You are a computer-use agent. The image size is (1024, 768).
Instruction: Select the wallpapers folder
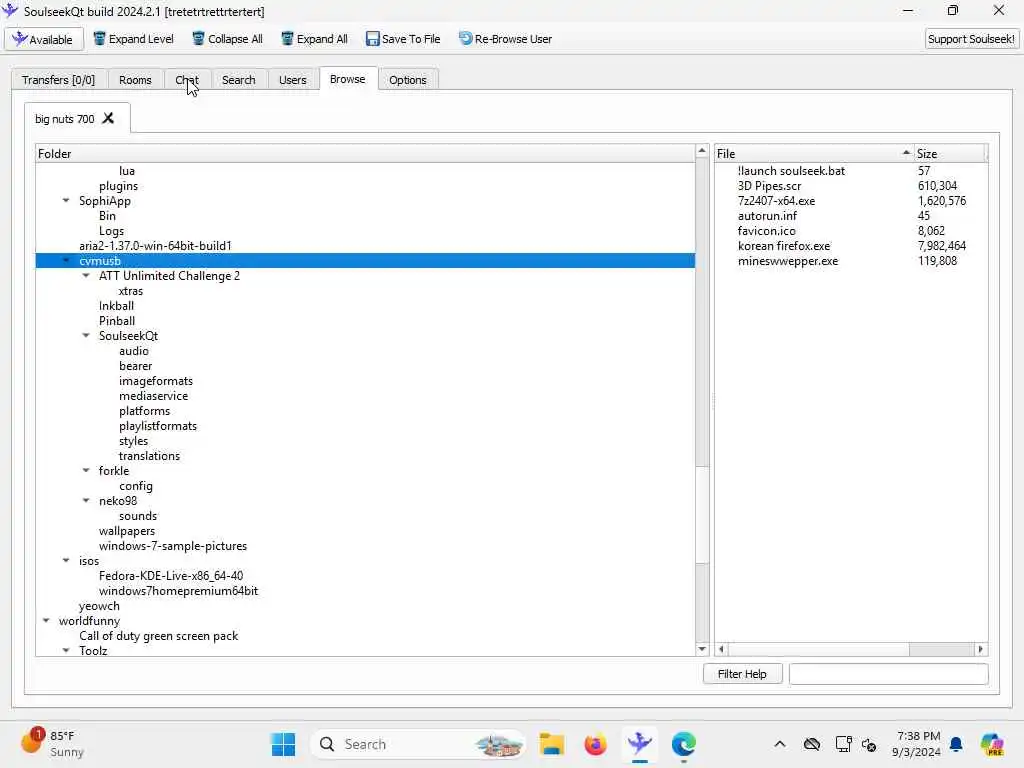tap(127, 531)
